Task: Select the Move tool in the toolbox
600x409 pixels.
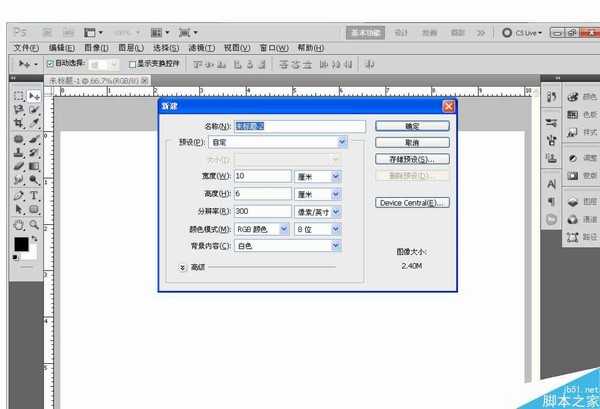Action: pyautogui.click(x=33, y=96)
